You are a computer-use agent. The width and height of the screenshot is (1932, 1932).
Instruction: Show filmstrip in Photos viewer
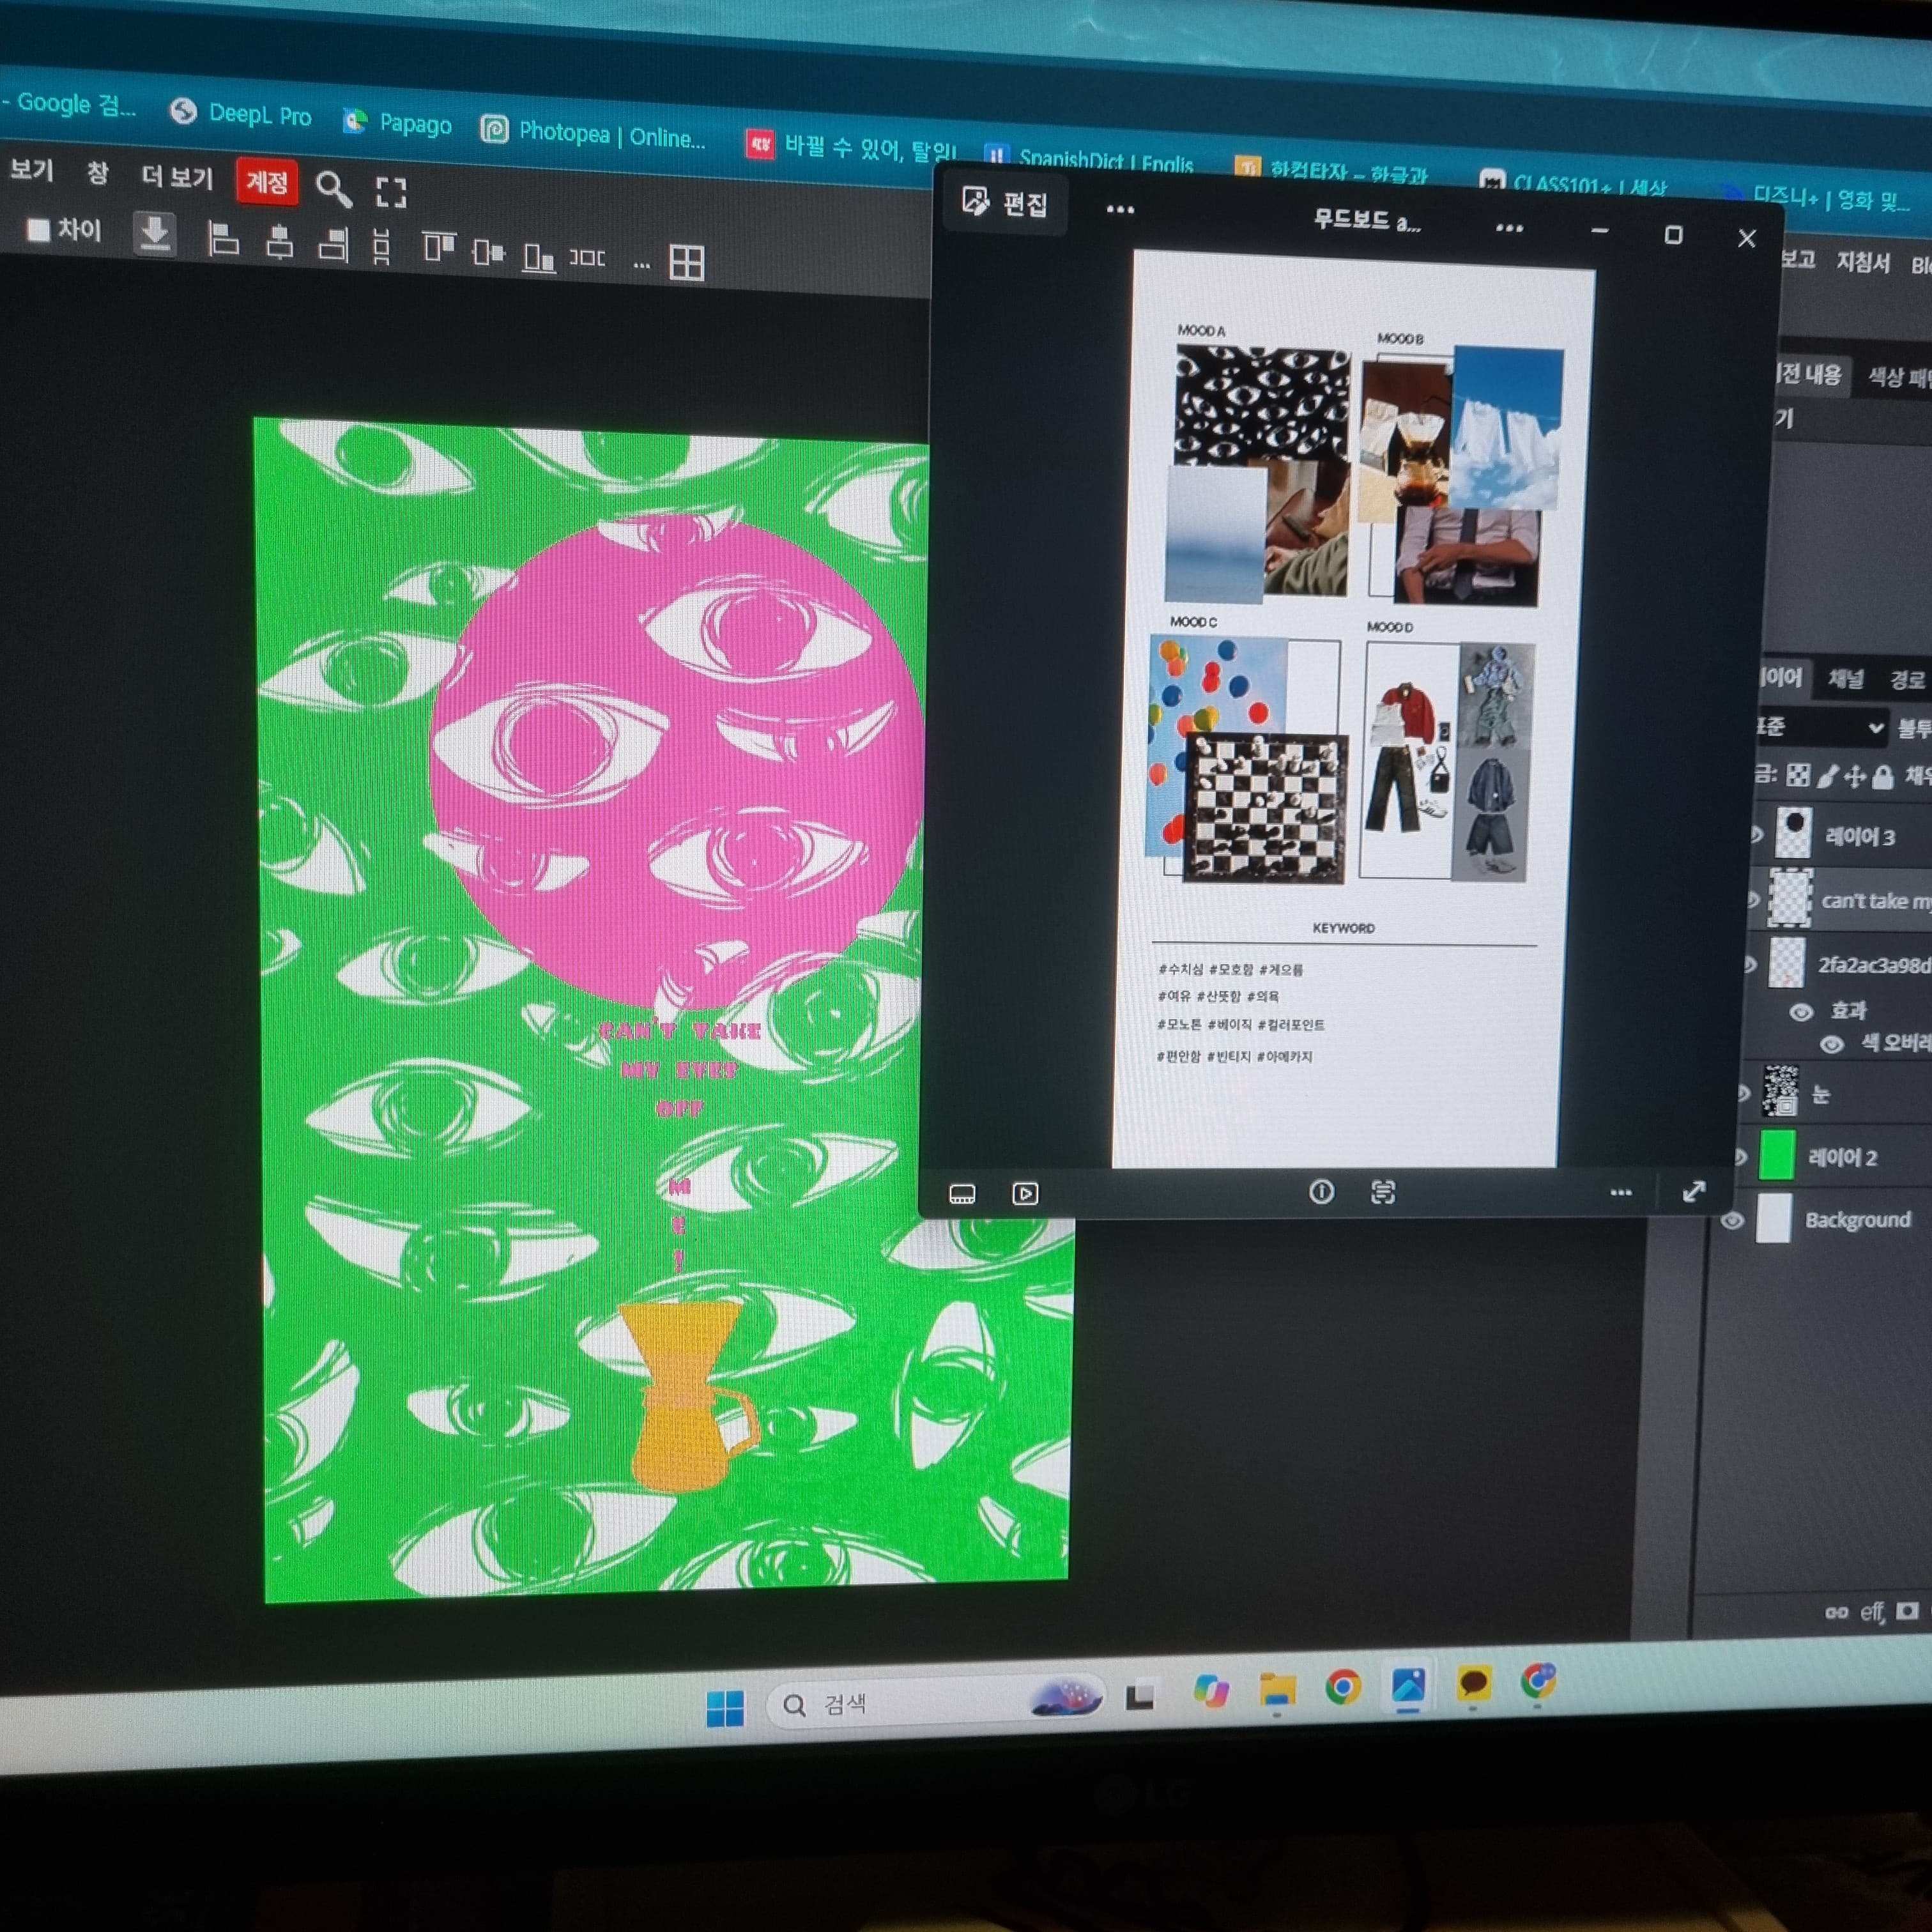pyautogui.click(x=962, y=1194)
